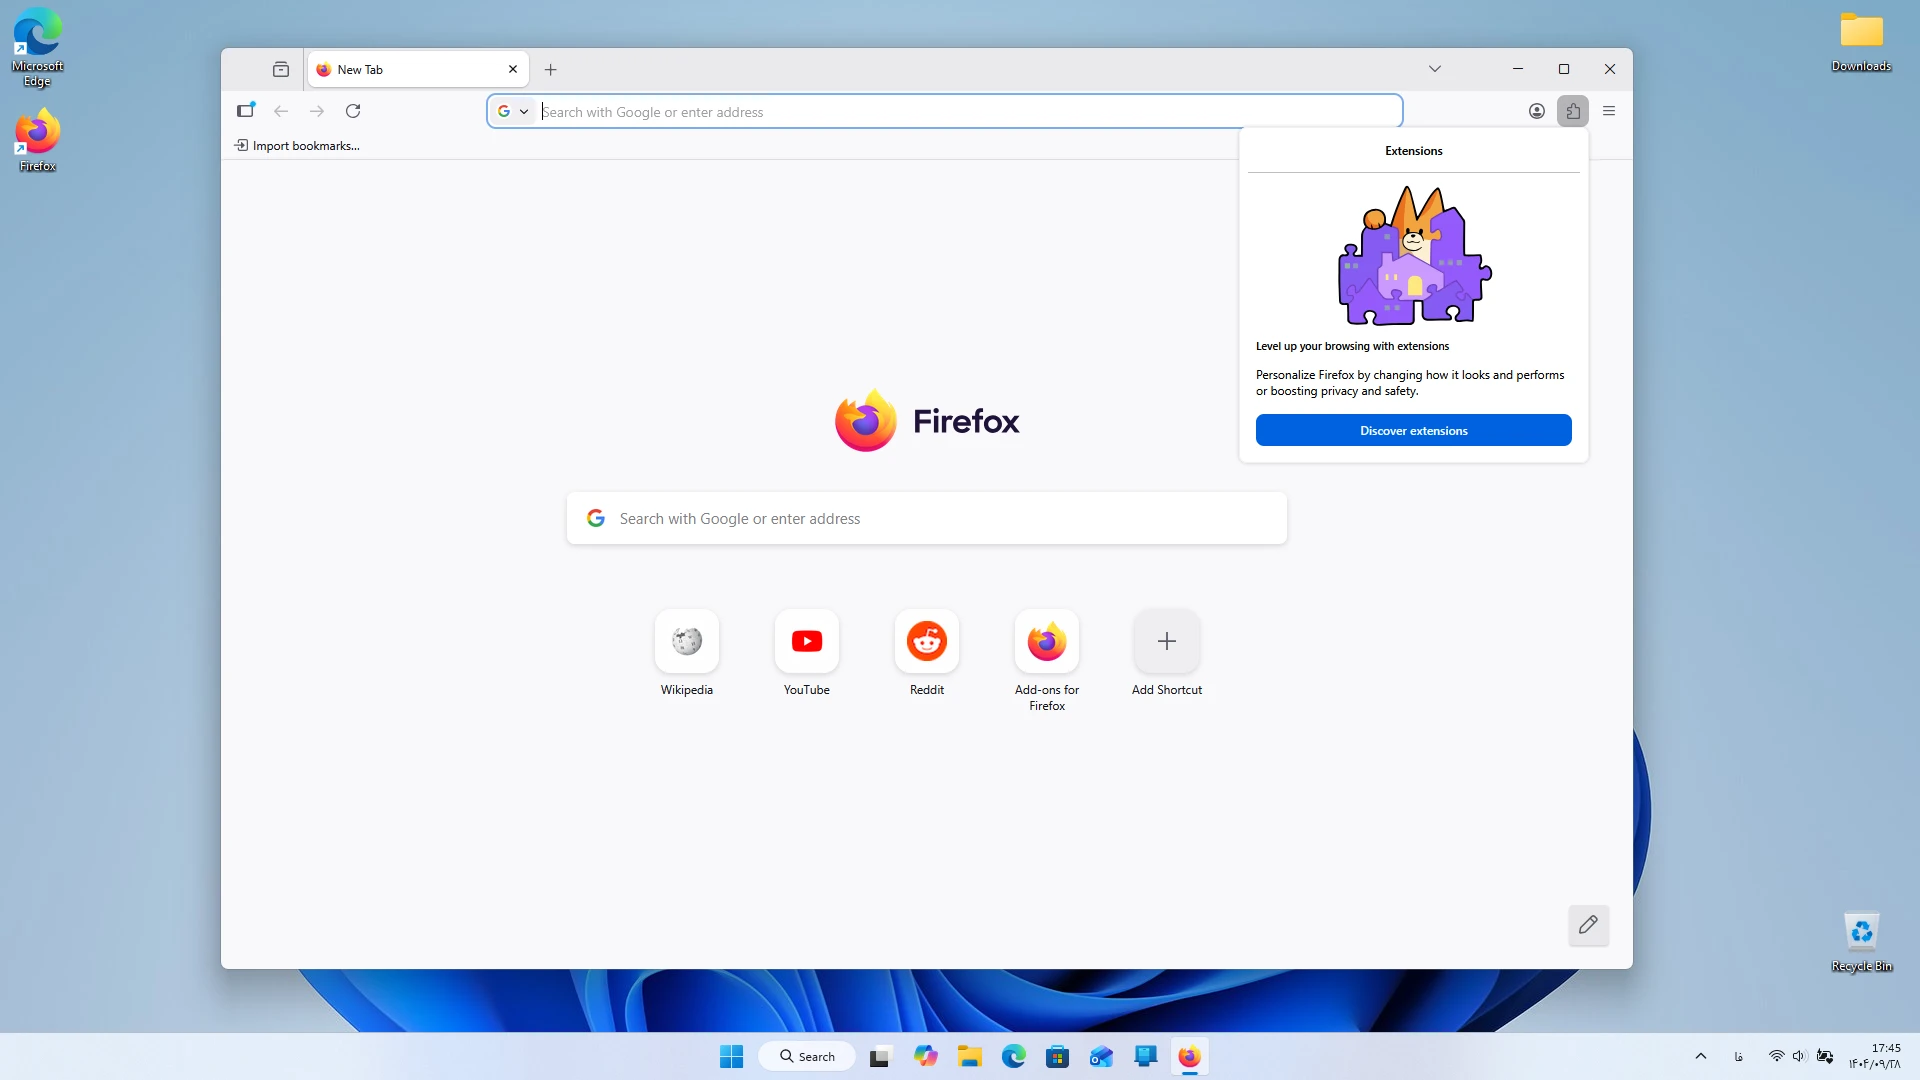Open Microsoft Store from the taskbar

pyautogui.click(x=1058, y=1056)
